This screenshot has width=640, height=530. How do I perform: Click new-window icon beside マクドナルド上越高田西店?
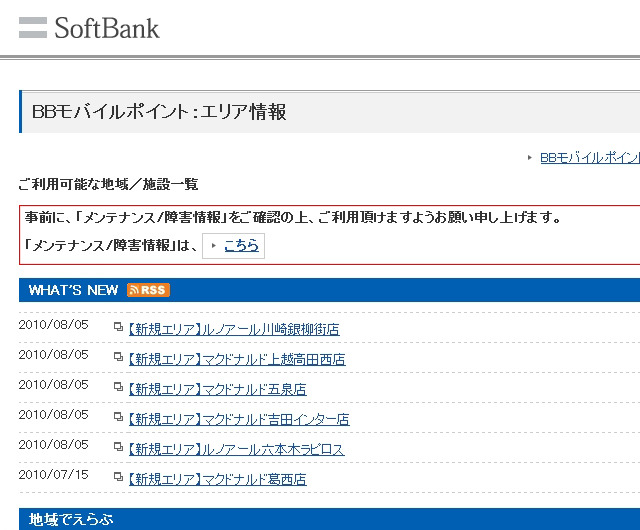118,356
